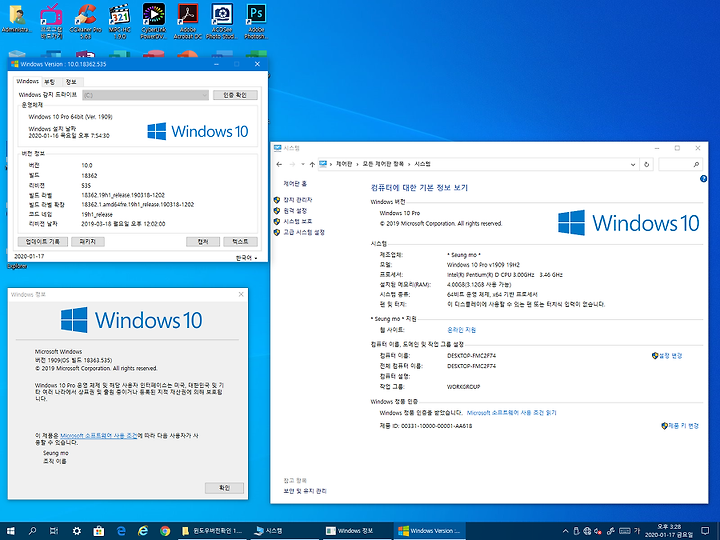Expand address bar history dropdown in 시스템 window
The width and height of the screenshot is (720, 540).
coord(633,164)
